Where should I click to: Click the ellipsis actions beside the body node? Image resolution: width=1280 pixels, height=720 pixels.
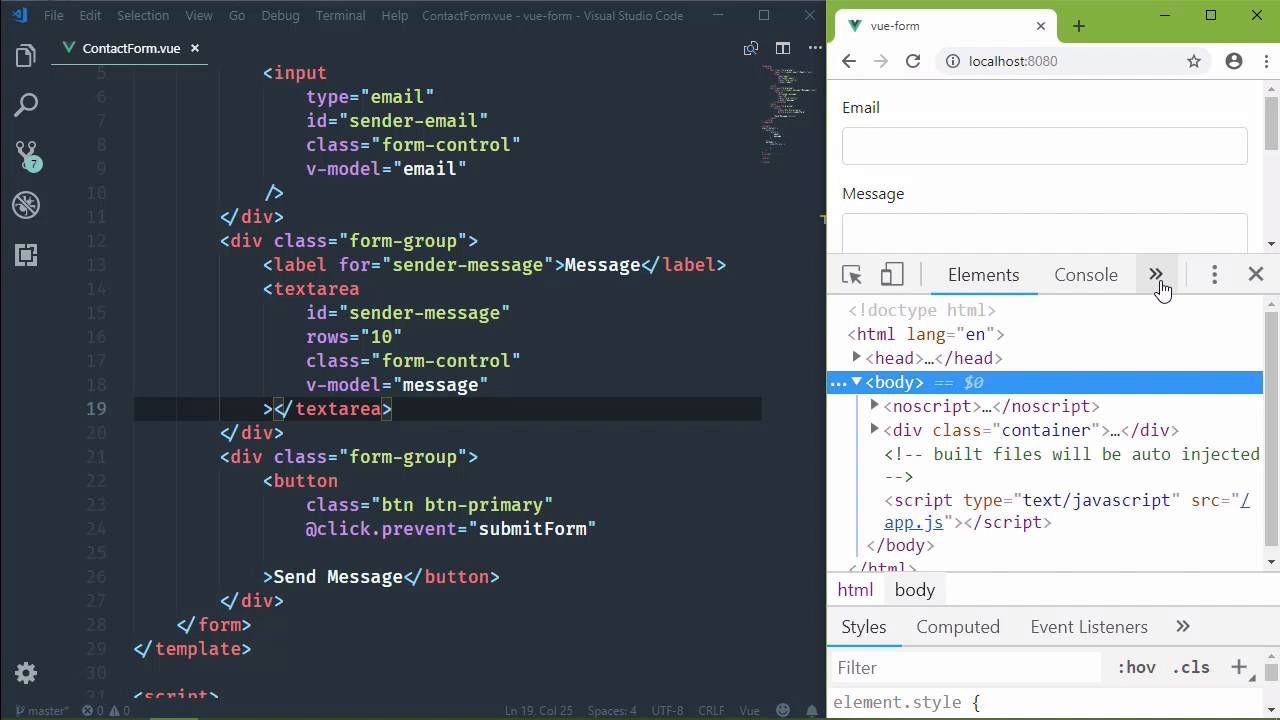(838, 383)
